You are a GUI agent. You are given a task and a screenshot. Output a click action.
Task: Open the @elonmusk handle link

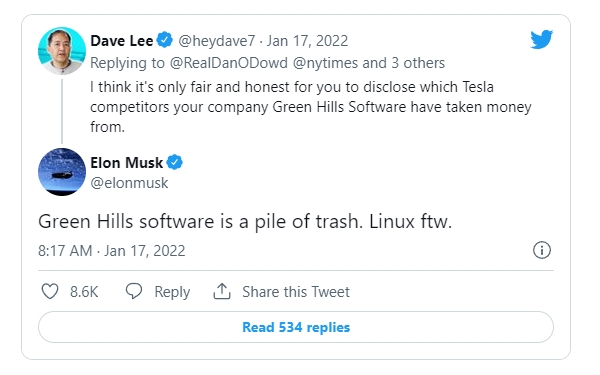click(x=129, y=183)
